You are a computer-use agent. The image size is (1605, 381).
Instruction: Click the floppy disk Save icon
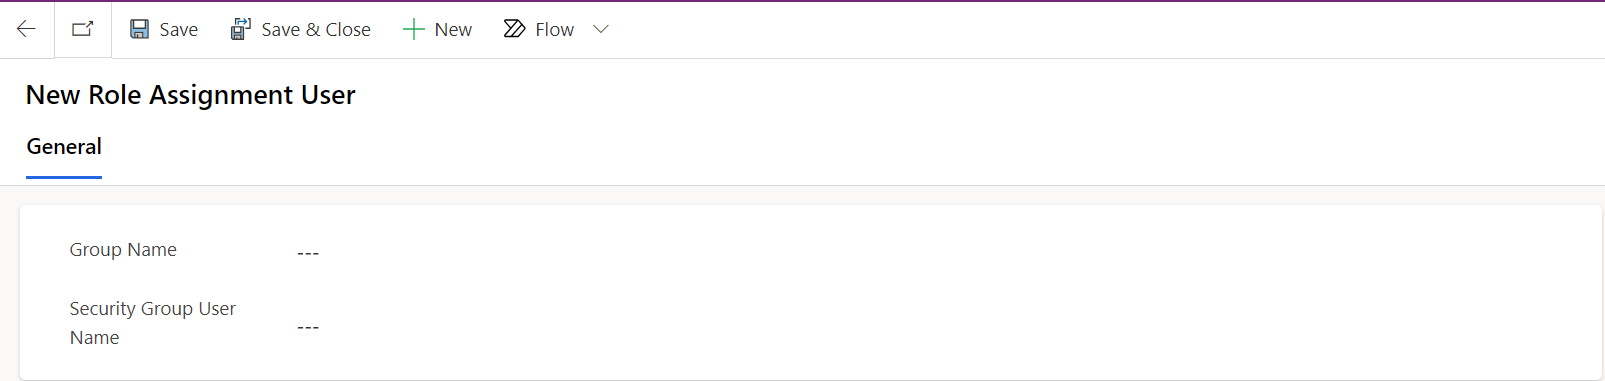(x=140, y=29)
